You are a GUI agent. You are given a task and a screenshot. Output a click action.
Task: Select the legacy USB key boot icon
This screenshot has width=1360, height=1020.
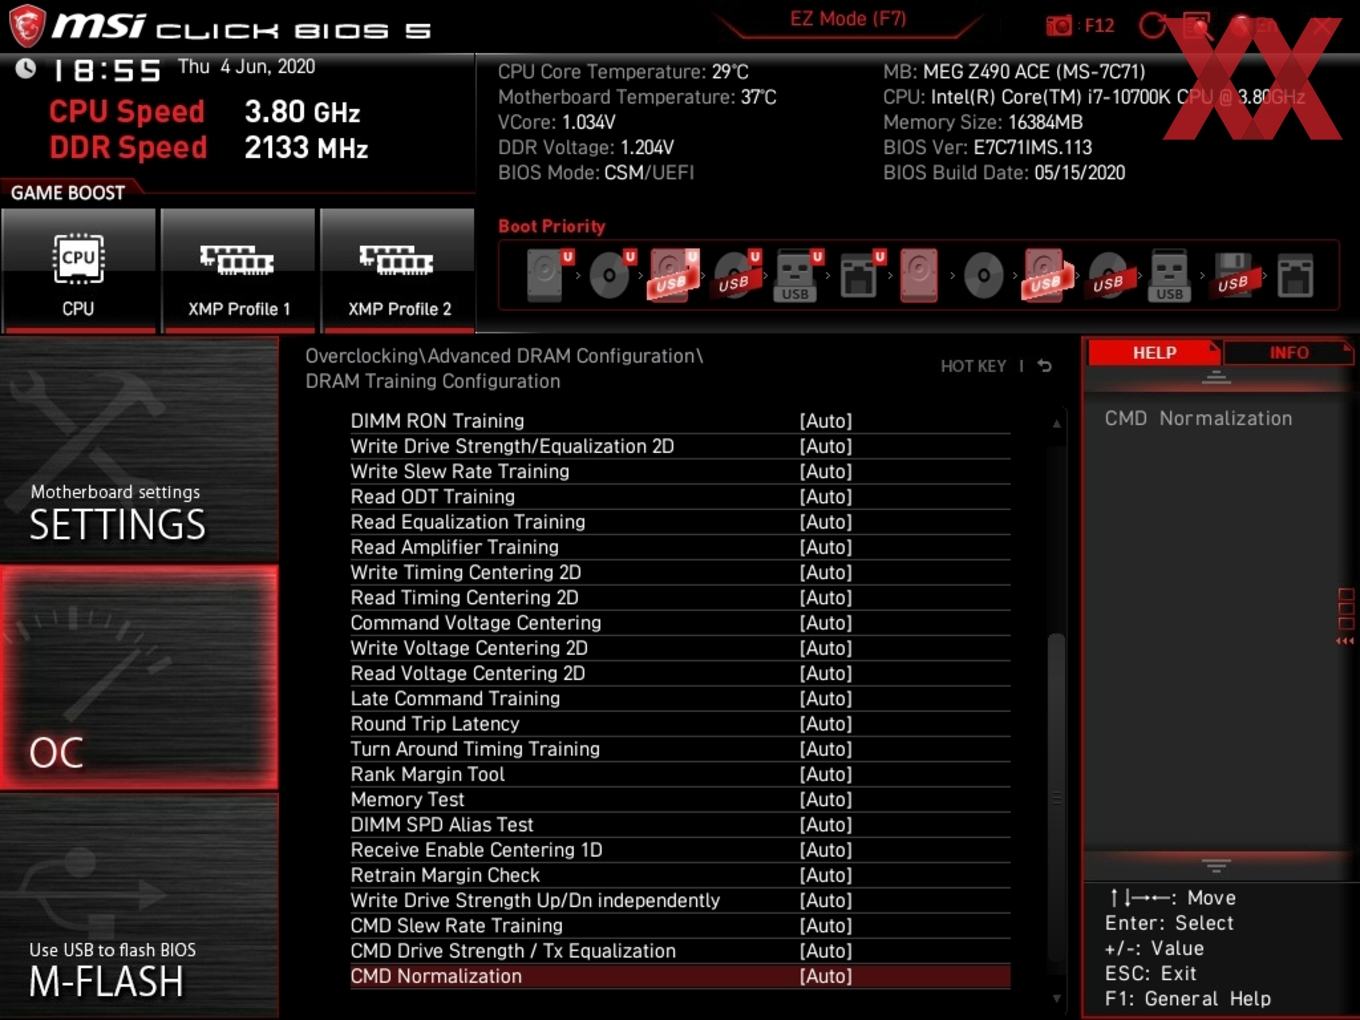tap(1169, 275)
